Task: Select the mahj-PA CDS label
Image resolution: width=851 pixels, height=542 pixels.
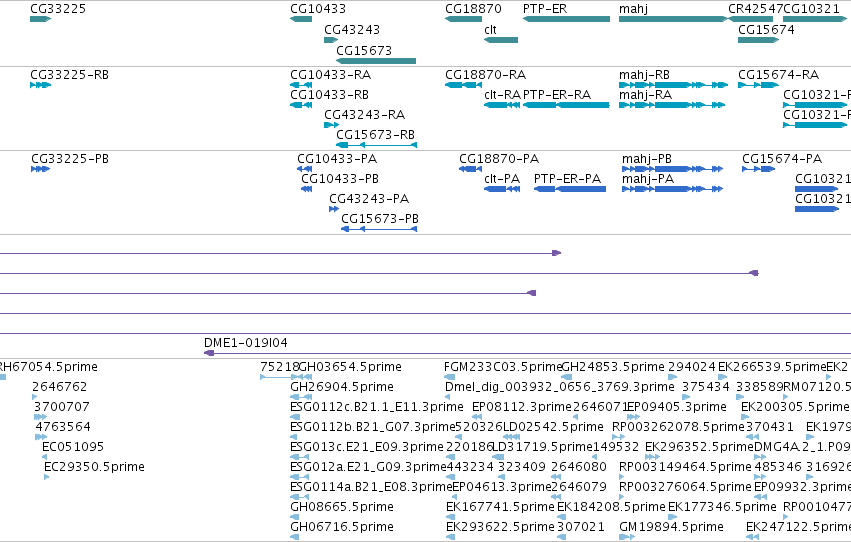Action: pyautogui.click(x=648, y=179)
